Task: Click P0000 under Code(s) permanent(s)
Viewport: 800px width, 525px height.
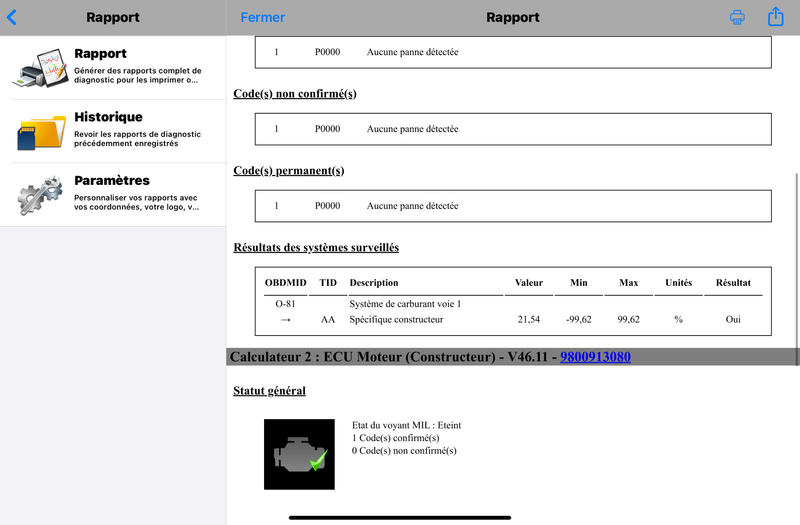Action: click(x=328, y=206)
